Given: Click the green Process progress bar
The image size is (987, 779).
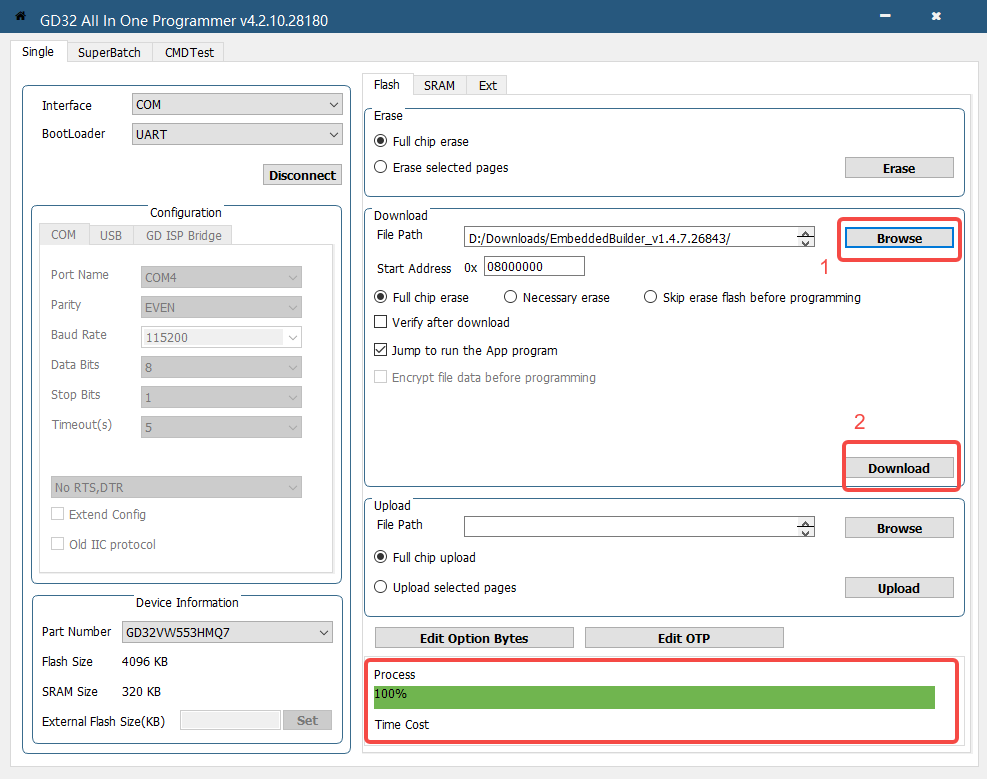Looking at the screenshot, I should click(654, 697).
